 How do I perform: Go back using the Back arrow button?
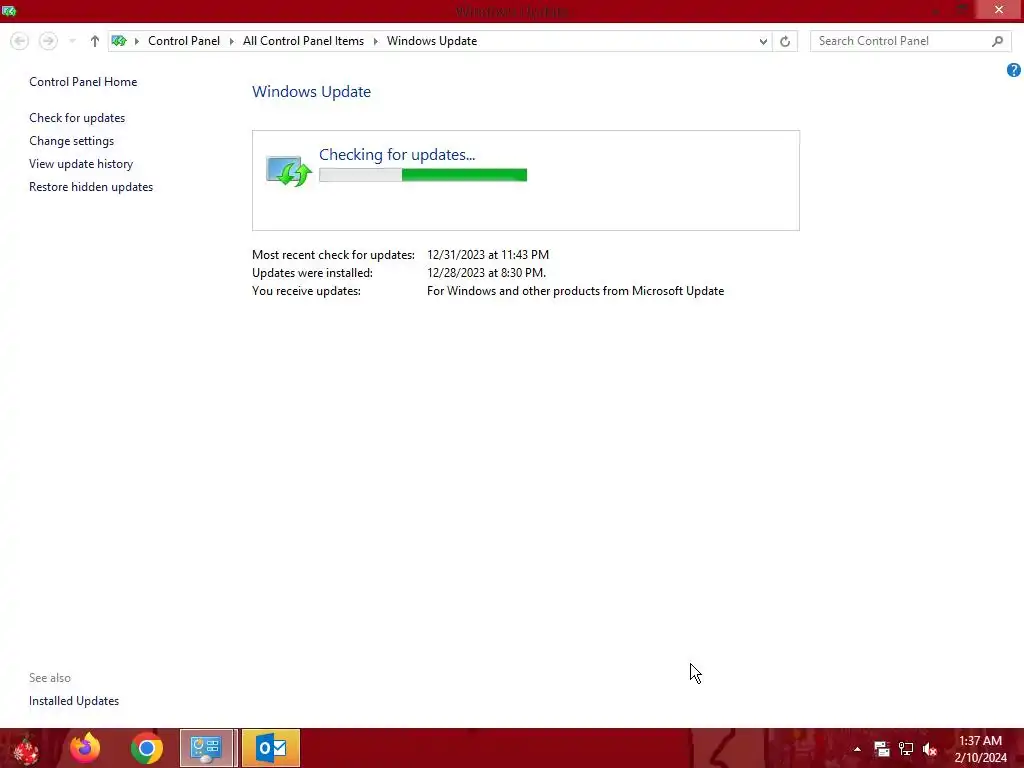pyautogui.click(x=20, y=41)
